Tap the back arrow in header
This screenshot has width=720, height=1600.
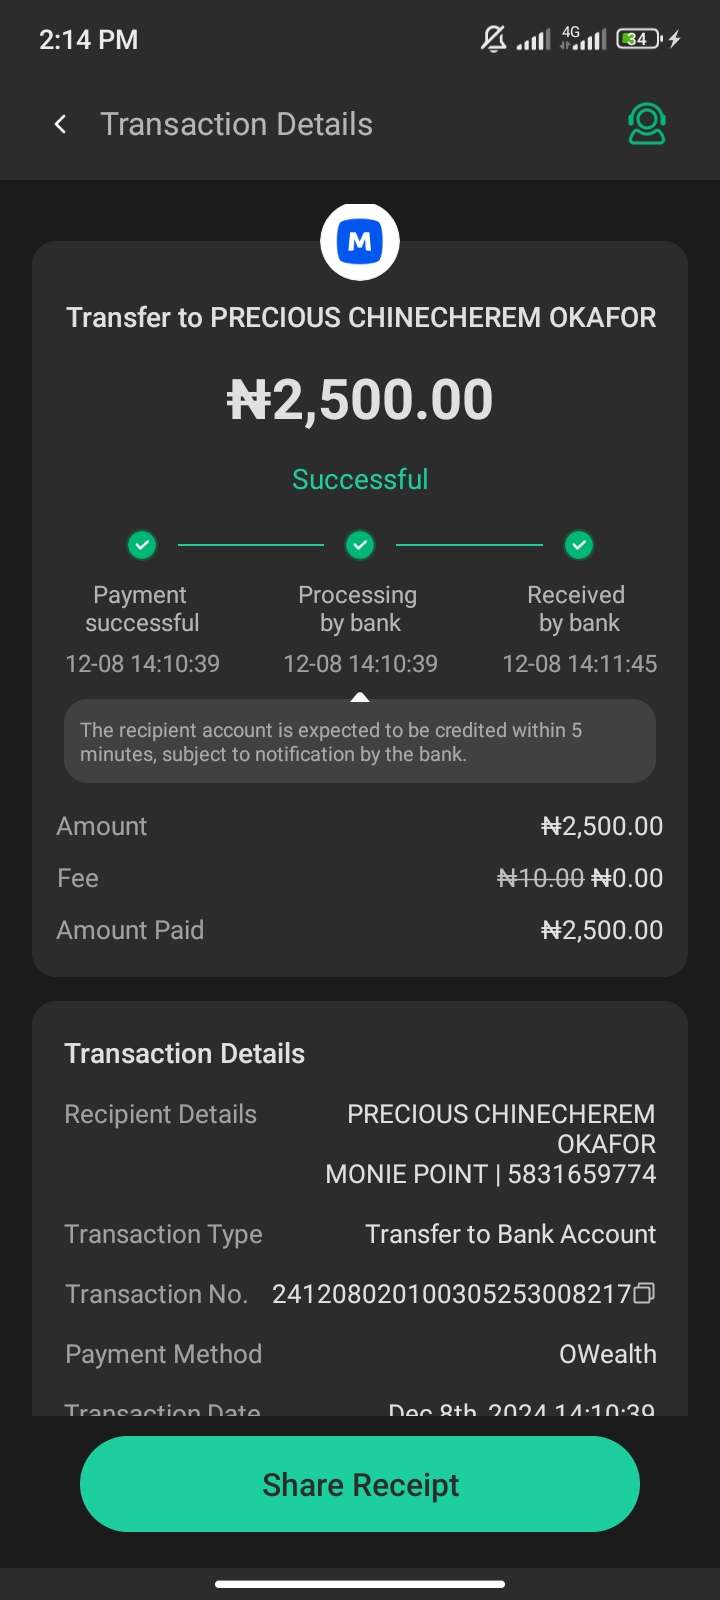pyautogui.click(x=61, y=124)
